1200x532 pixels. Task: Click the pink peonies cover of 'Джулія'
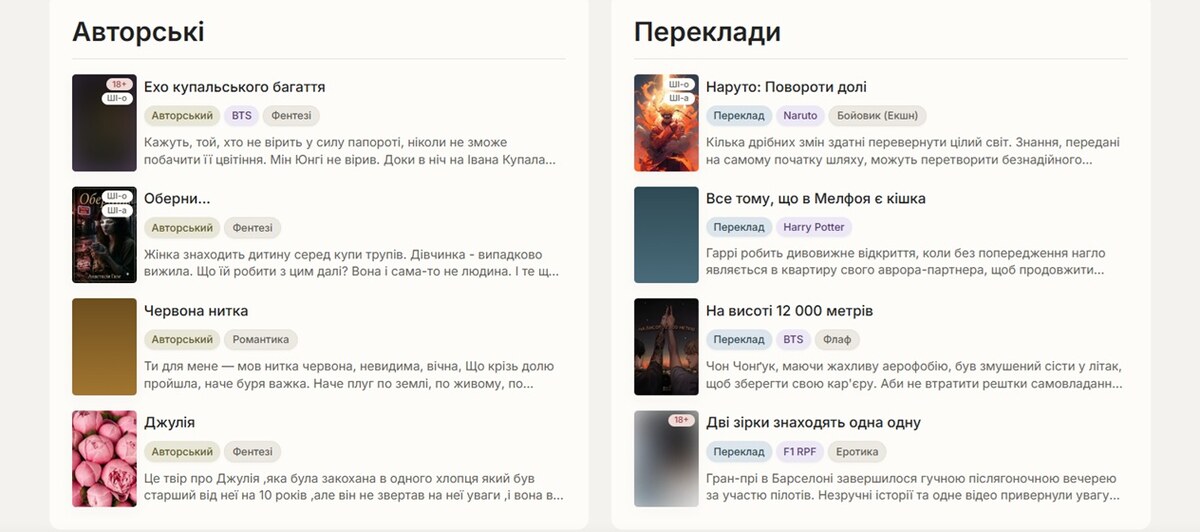point(104,459)
